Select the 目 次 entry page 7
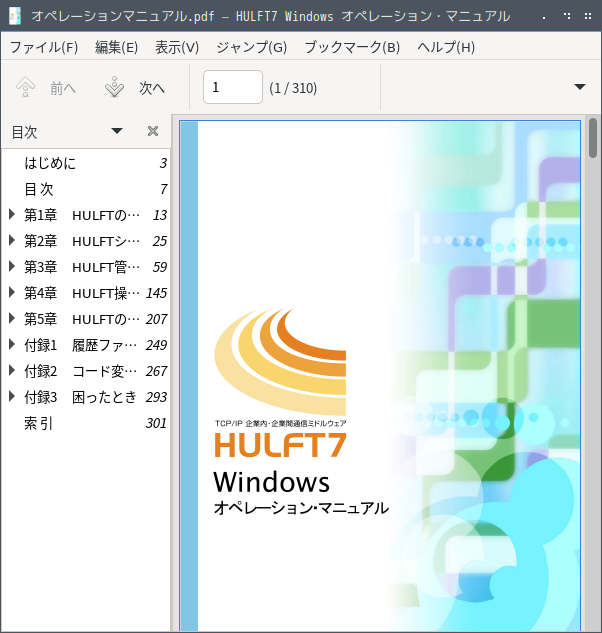This screenshot has height=633, width=602. (86, 189)
